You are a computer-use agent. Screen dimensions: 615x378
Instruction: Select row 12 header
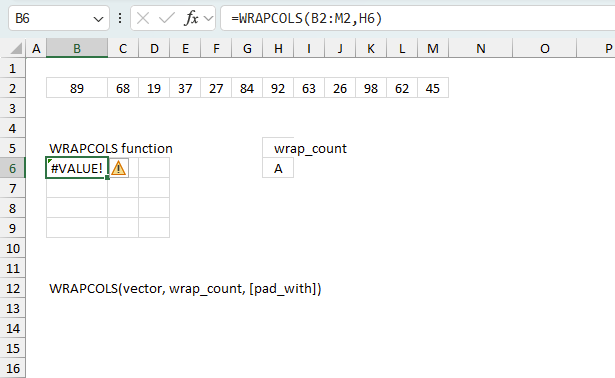point(13,289)
